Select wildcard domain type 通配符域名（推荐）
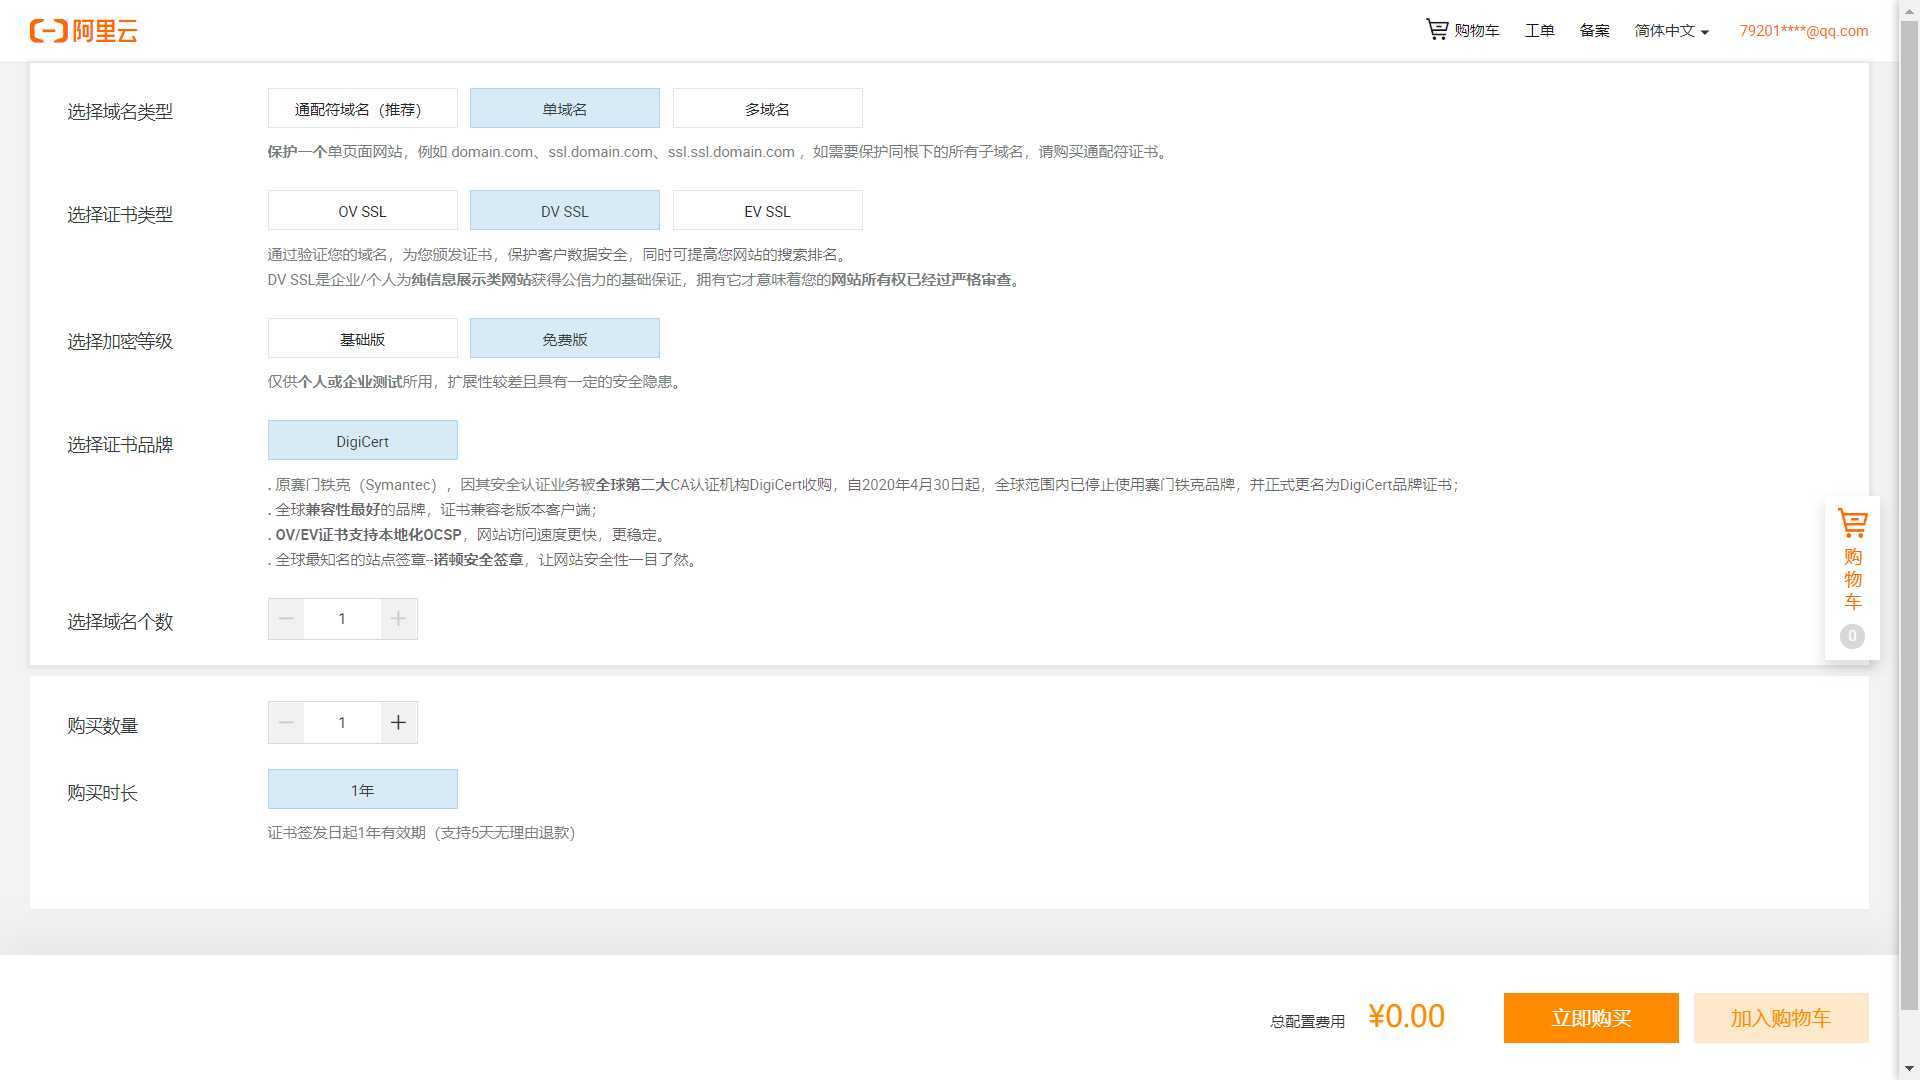The image size is (1920, 1080). [x=362, y=108]
